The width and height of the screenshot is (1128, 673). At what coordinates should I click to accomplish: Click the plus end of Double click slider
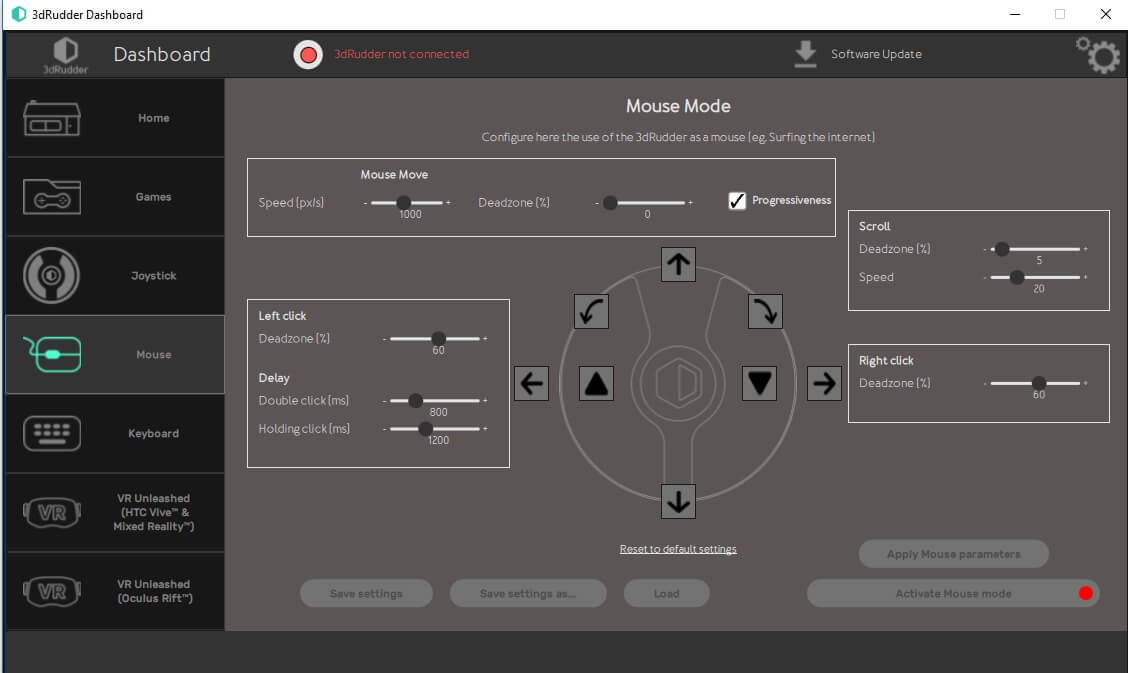pos(485,401)
